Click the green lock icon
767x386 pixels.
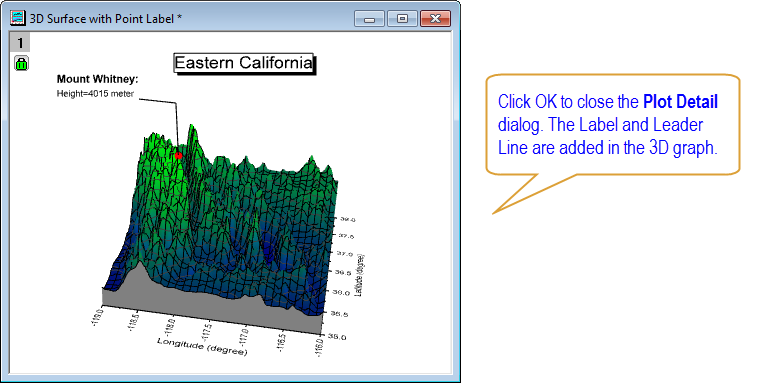click(x=21, y=63)
